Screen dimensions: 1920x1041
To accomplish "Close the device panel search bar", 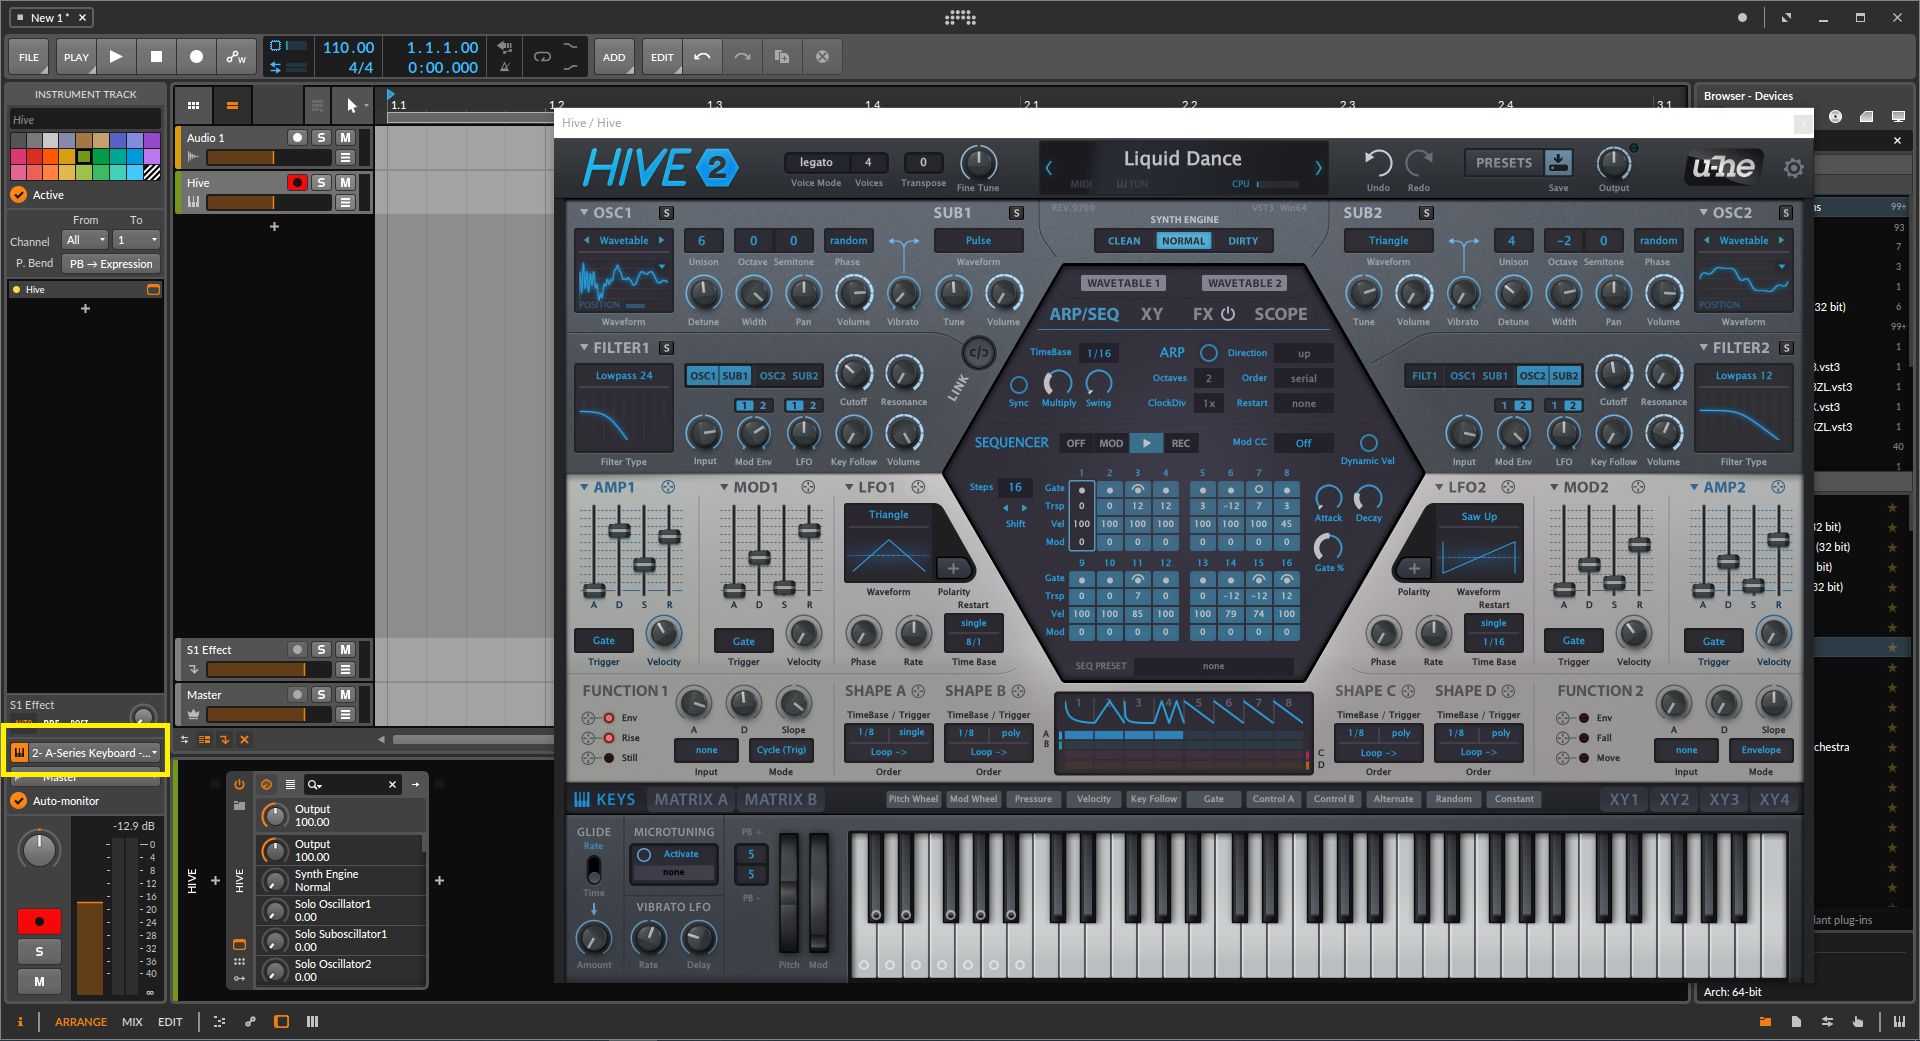I will click(392, 785).
